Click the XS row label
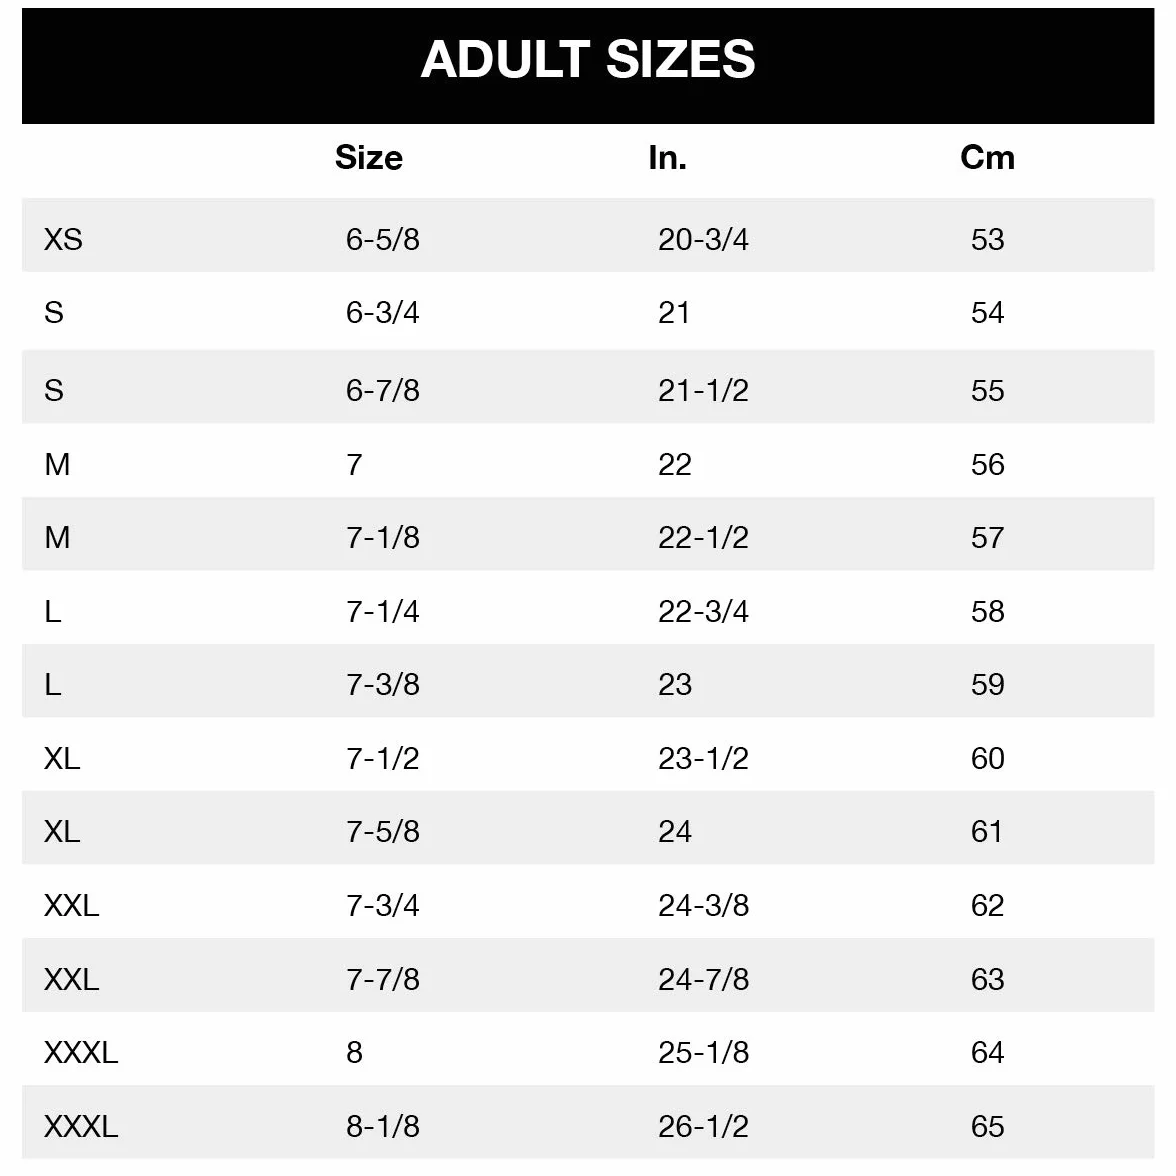Image resolution: width=1176 pixels, height=1176 pixels. (x=63, y=239)
